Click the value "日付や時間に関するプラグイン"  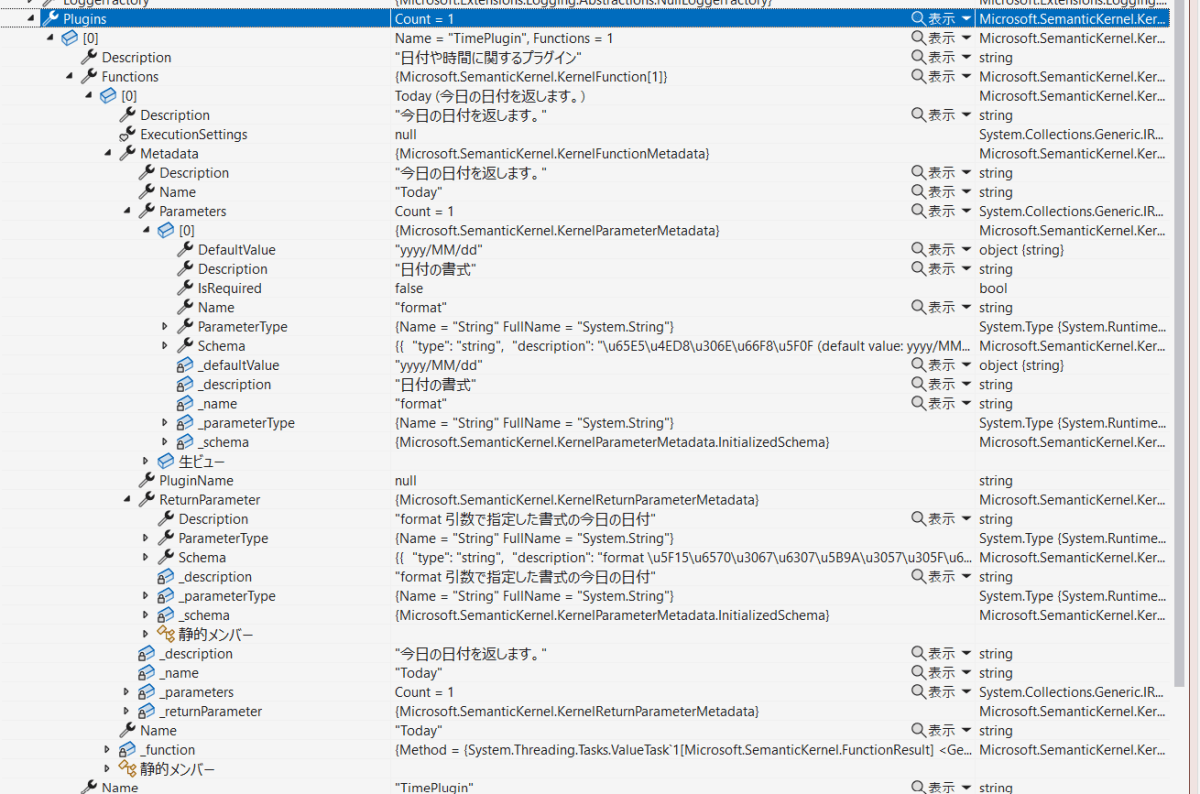(x=489, y=58)
